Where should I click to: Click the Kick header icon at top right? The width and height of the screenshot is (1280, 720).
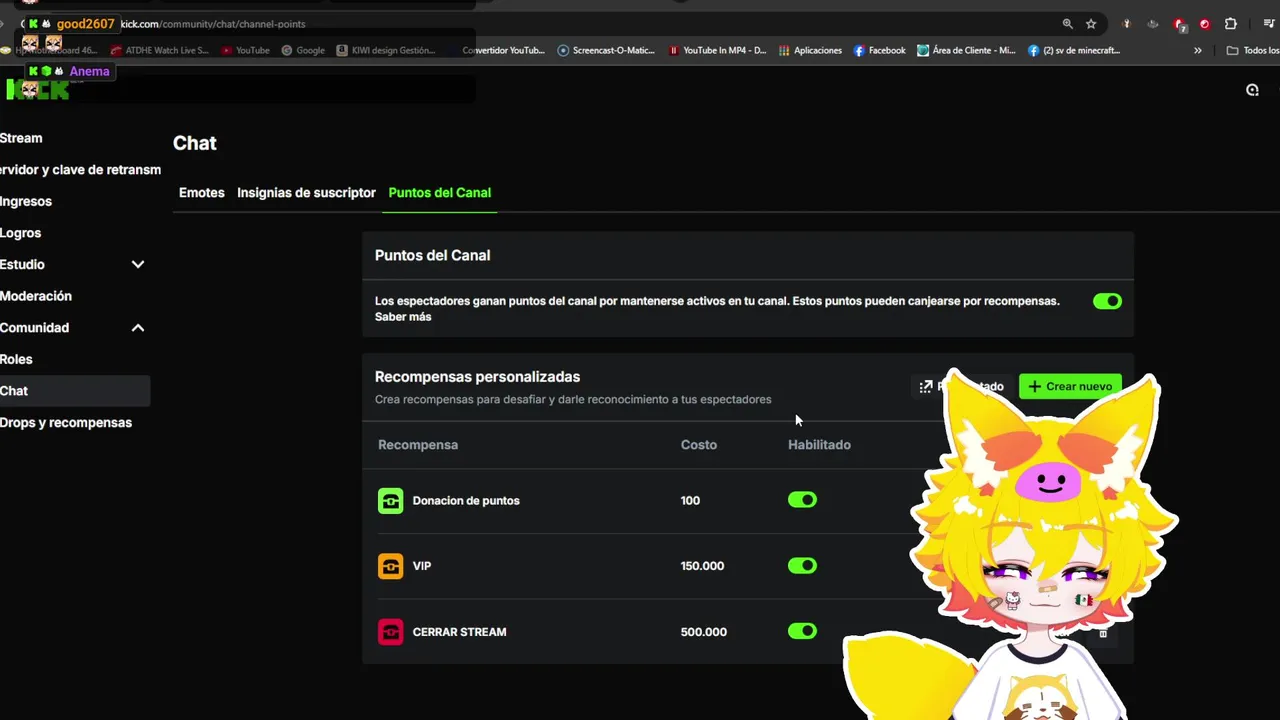click(1252, 90)
